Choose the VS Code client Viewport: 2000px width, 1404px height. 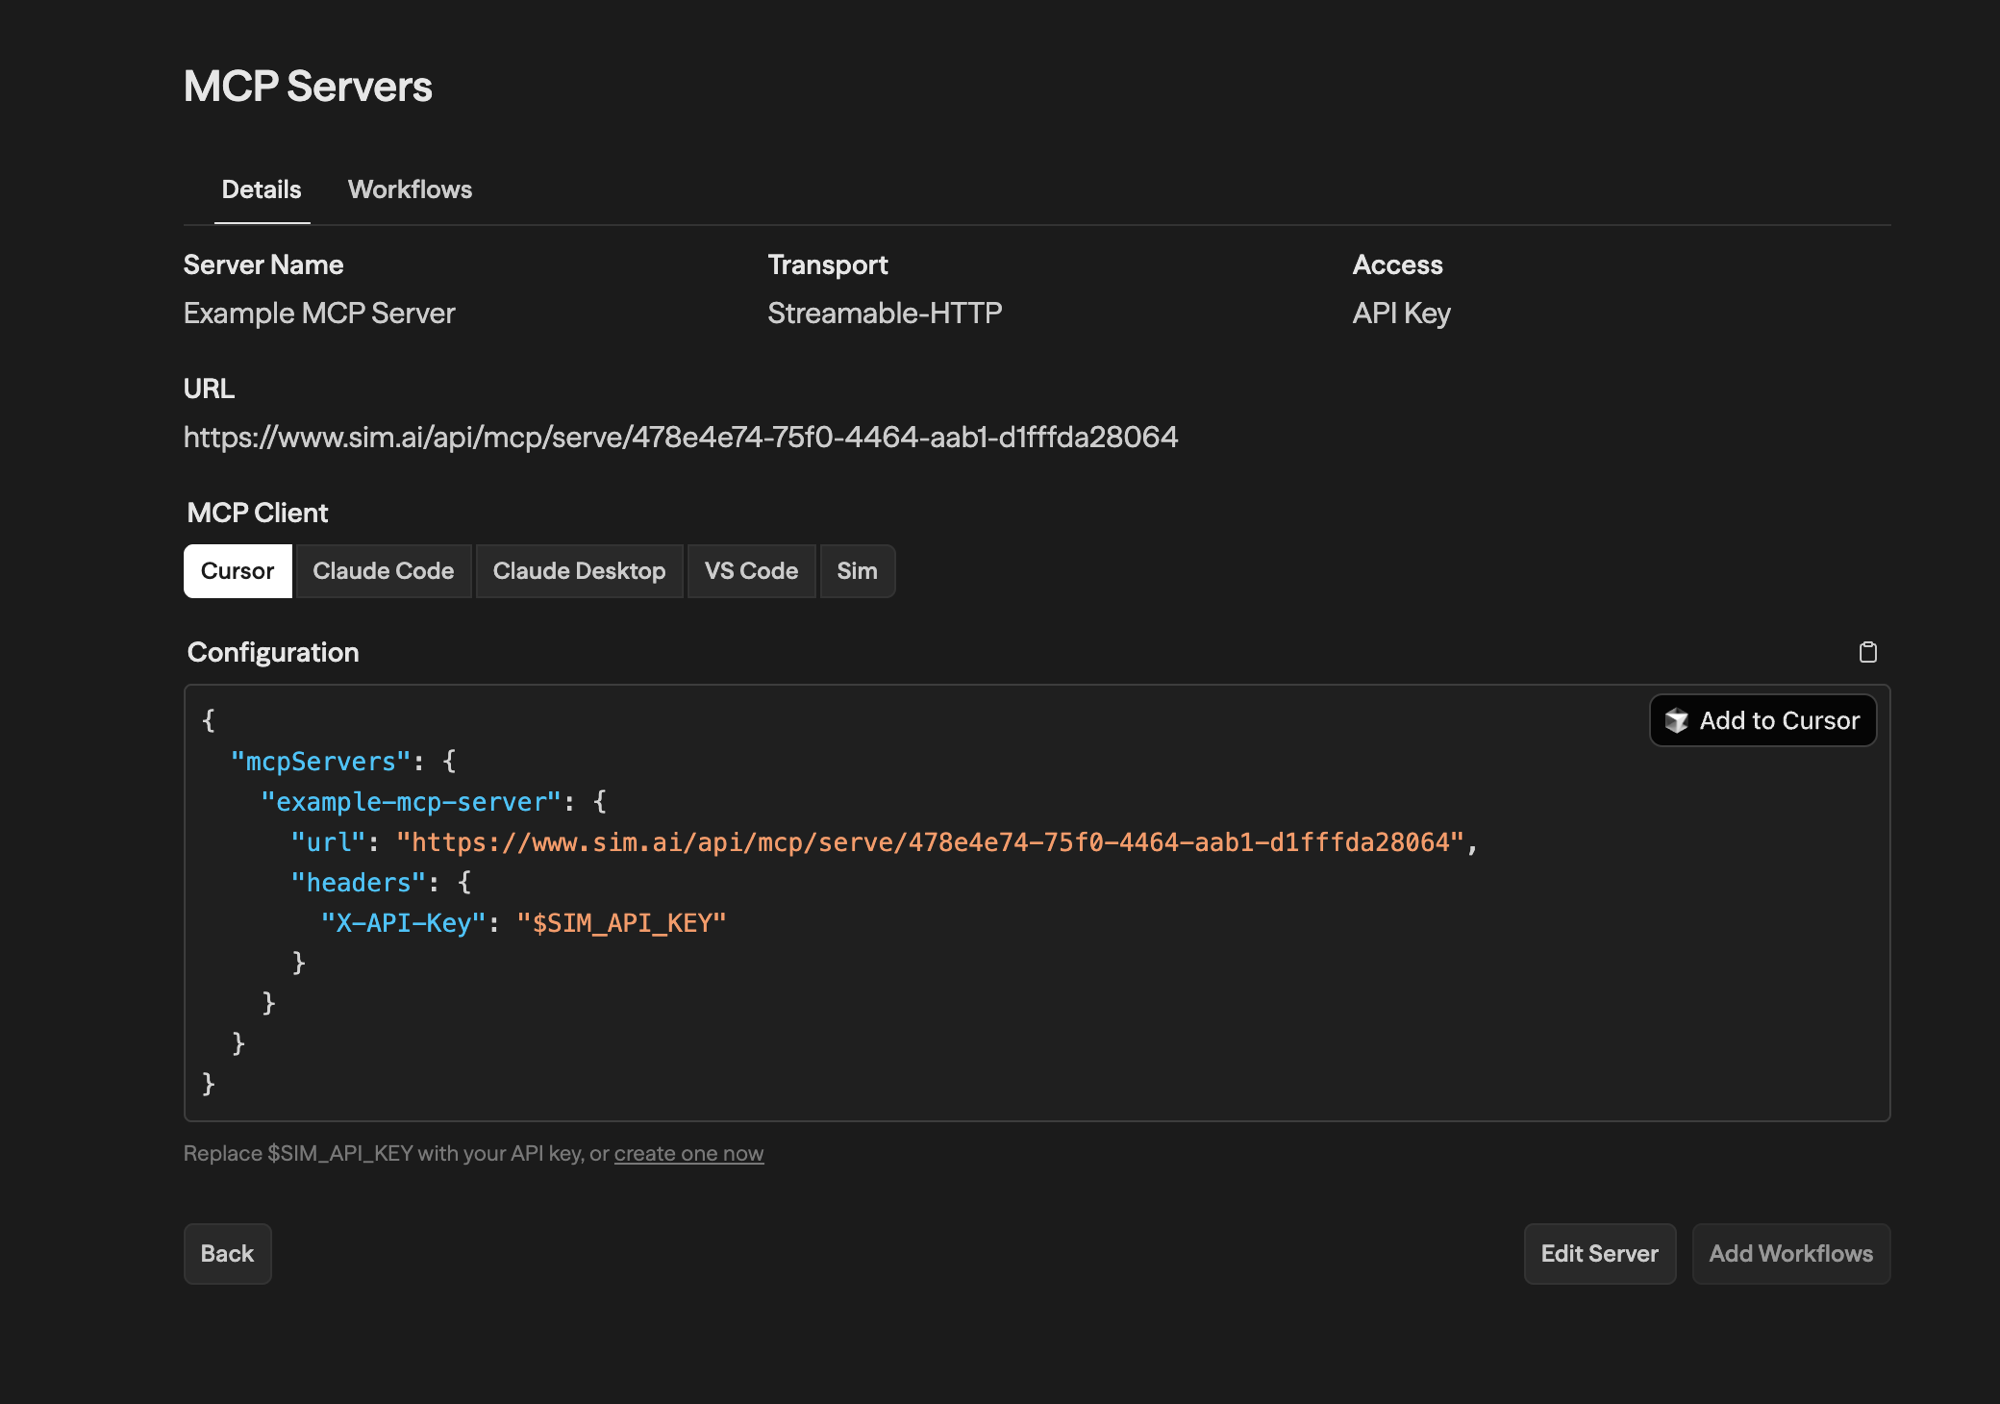751,571
